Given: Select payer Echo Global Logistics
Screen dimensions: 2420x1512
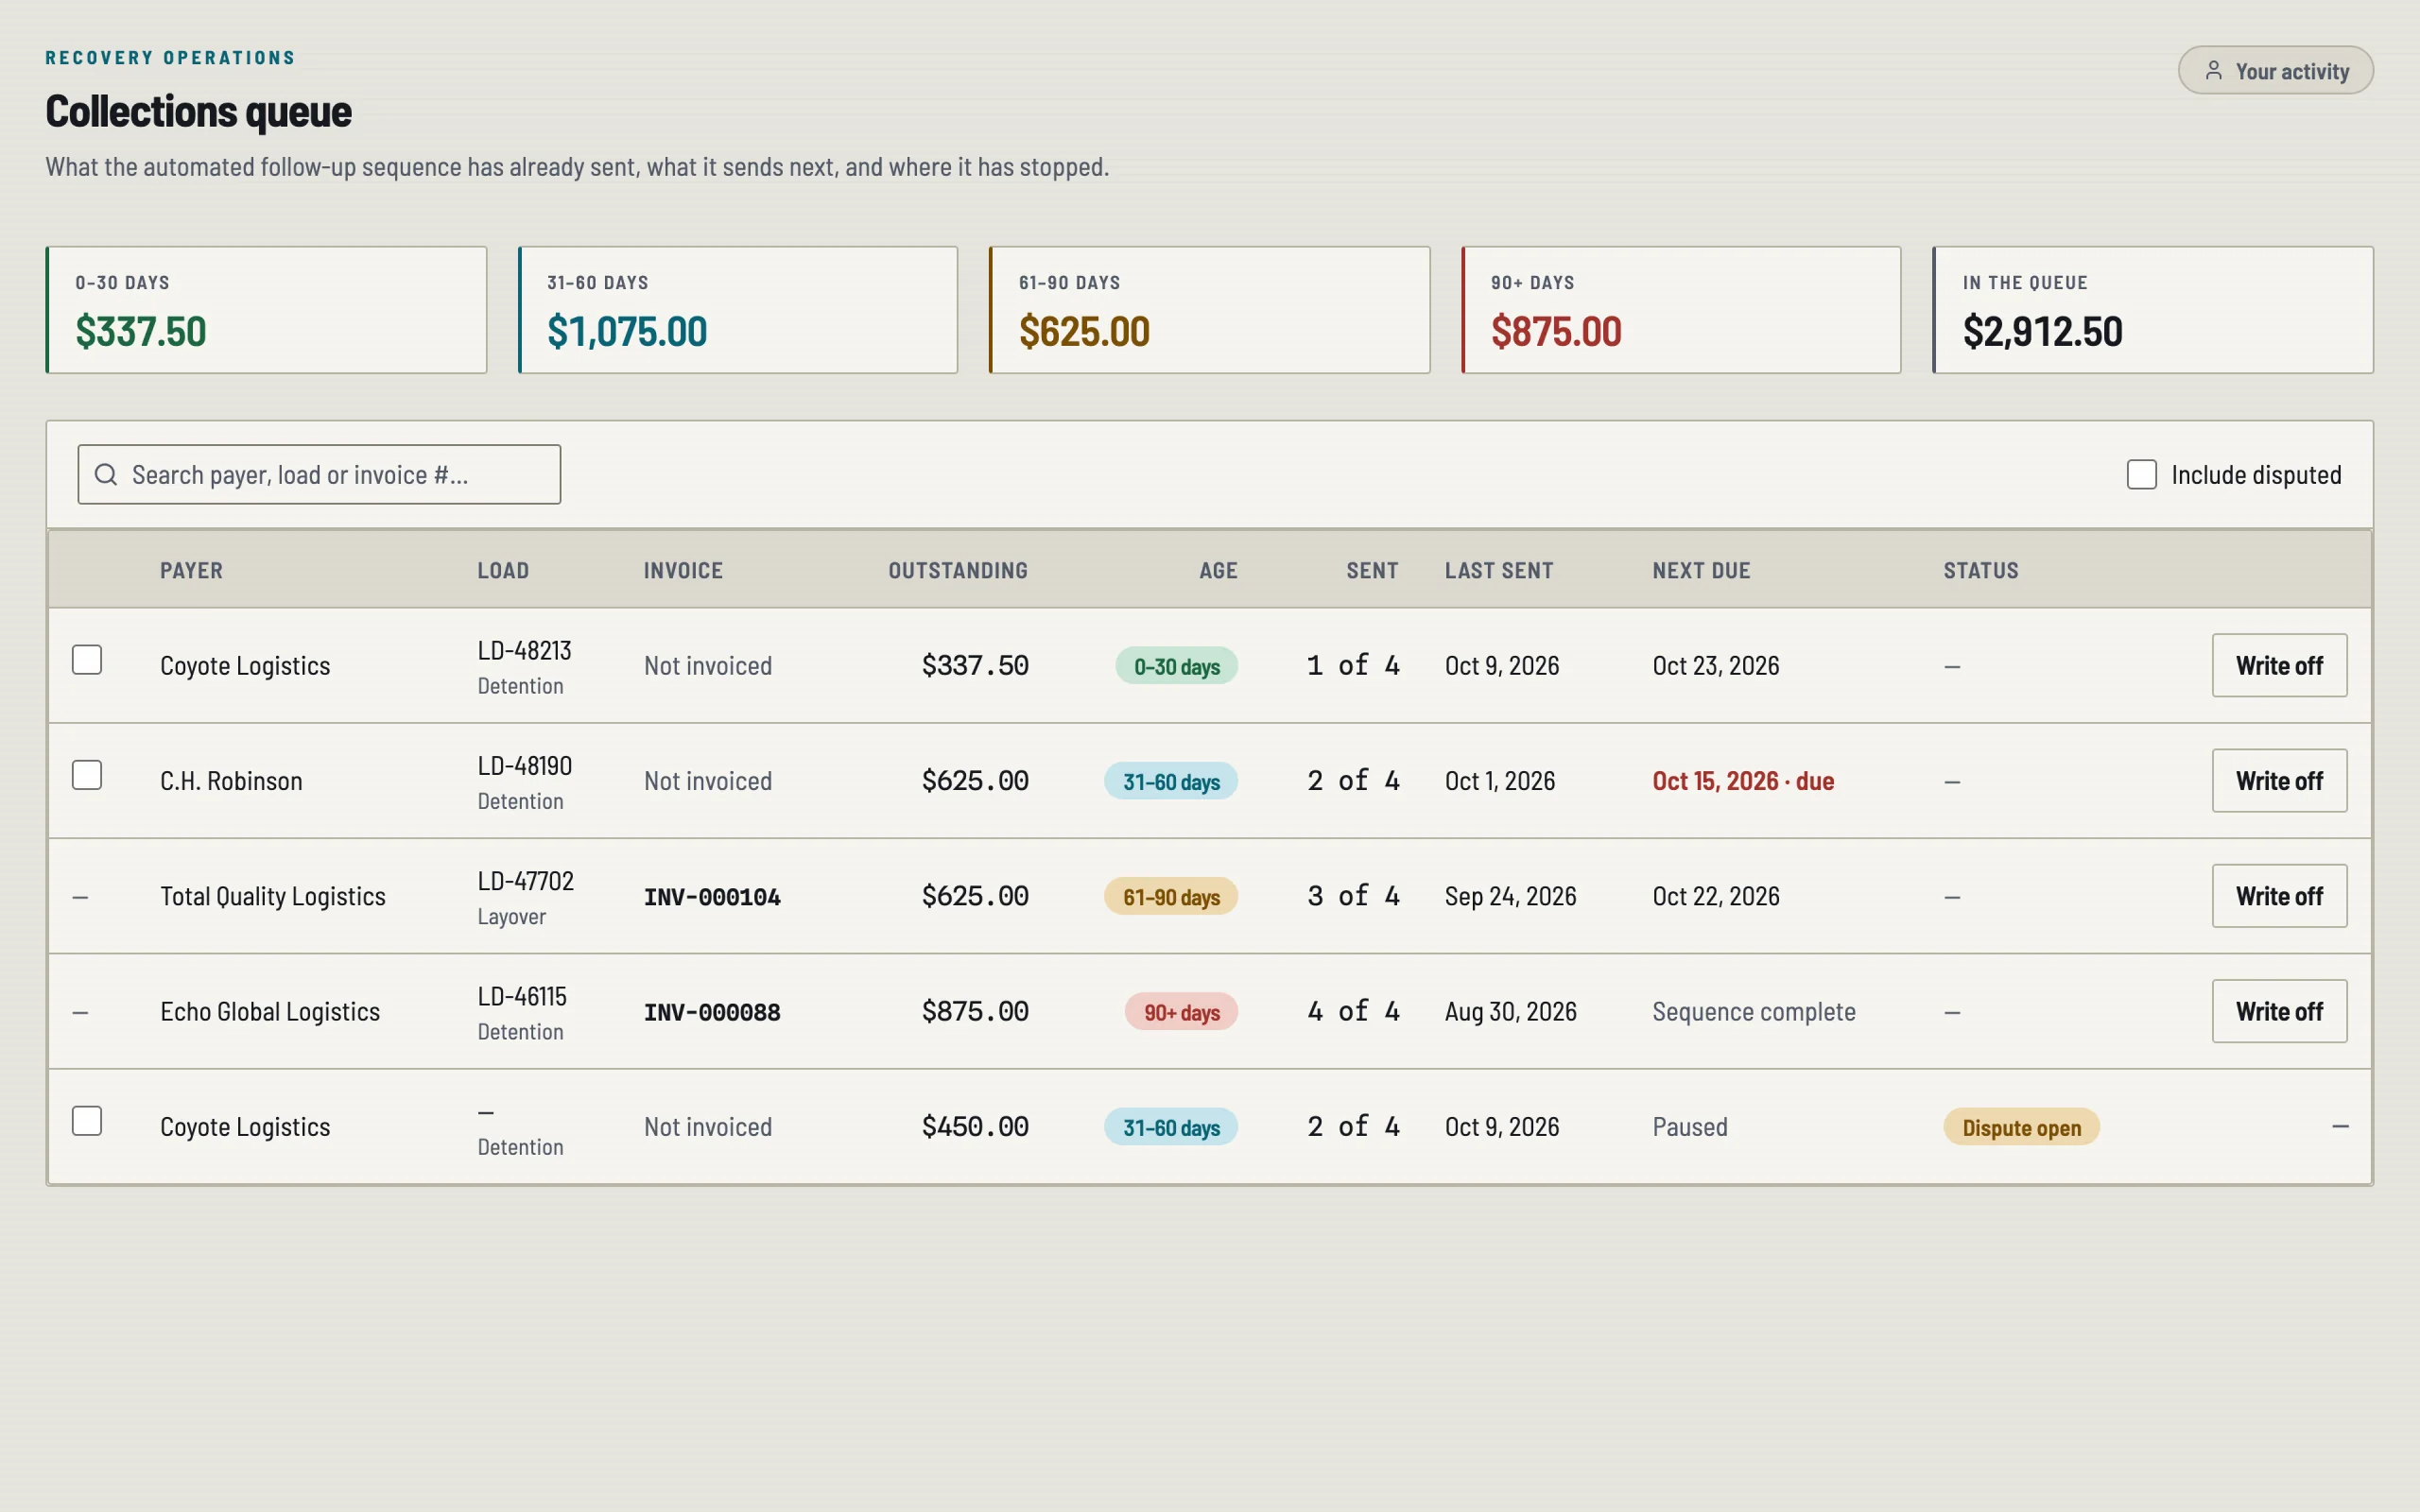Looking at the screenshot, I should [270, 1012].
